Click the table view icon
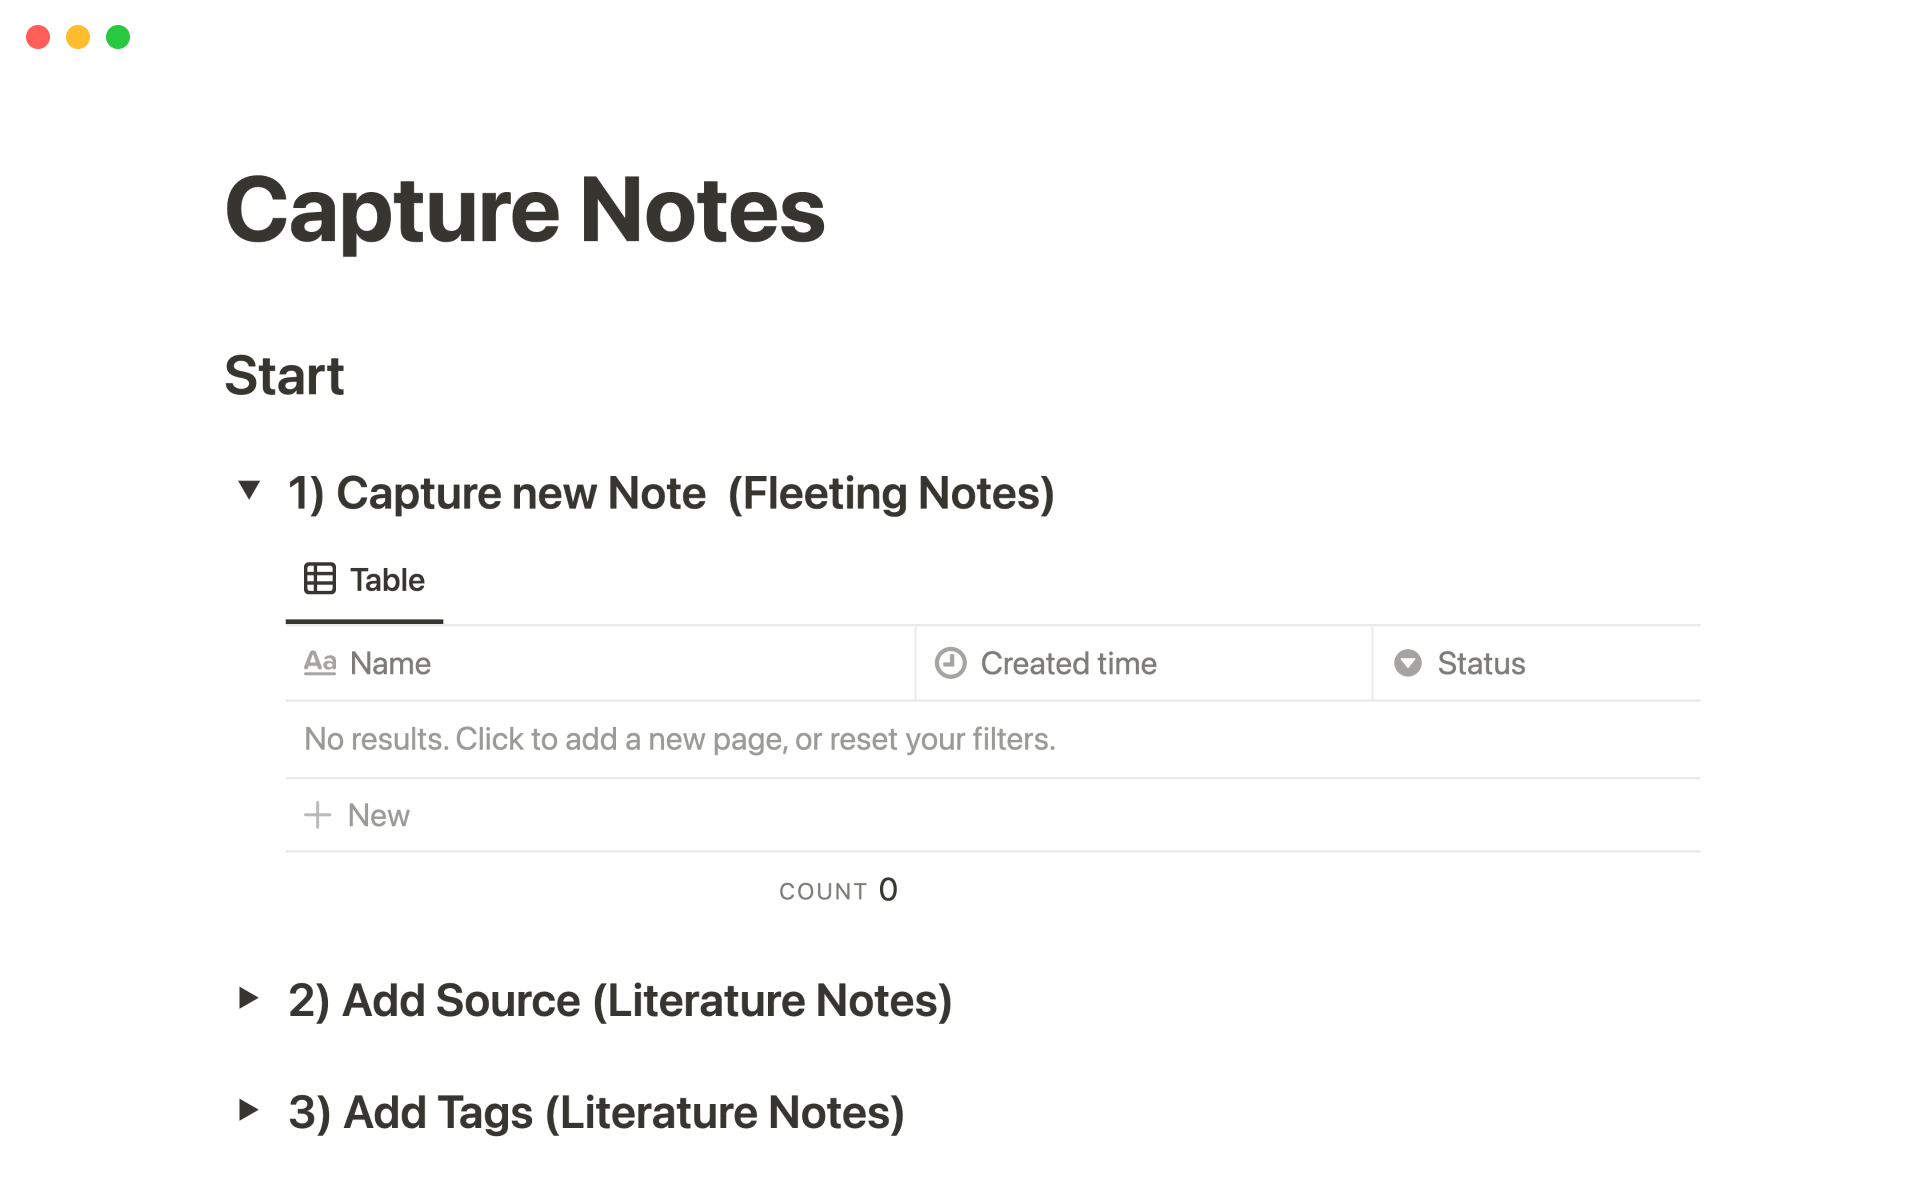The image size is (1920, 1200). point(319,579)
